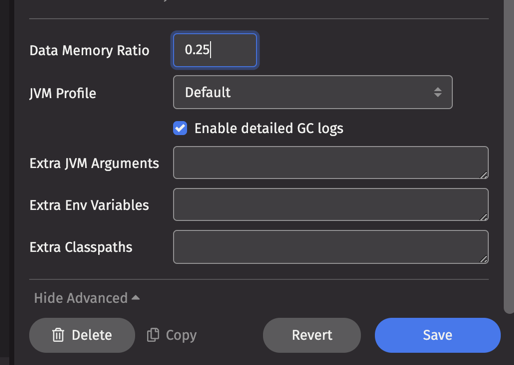514x365 pixels.
Task: Click the clipboard icon beside Copy
Action: click(x=153, y=335)
